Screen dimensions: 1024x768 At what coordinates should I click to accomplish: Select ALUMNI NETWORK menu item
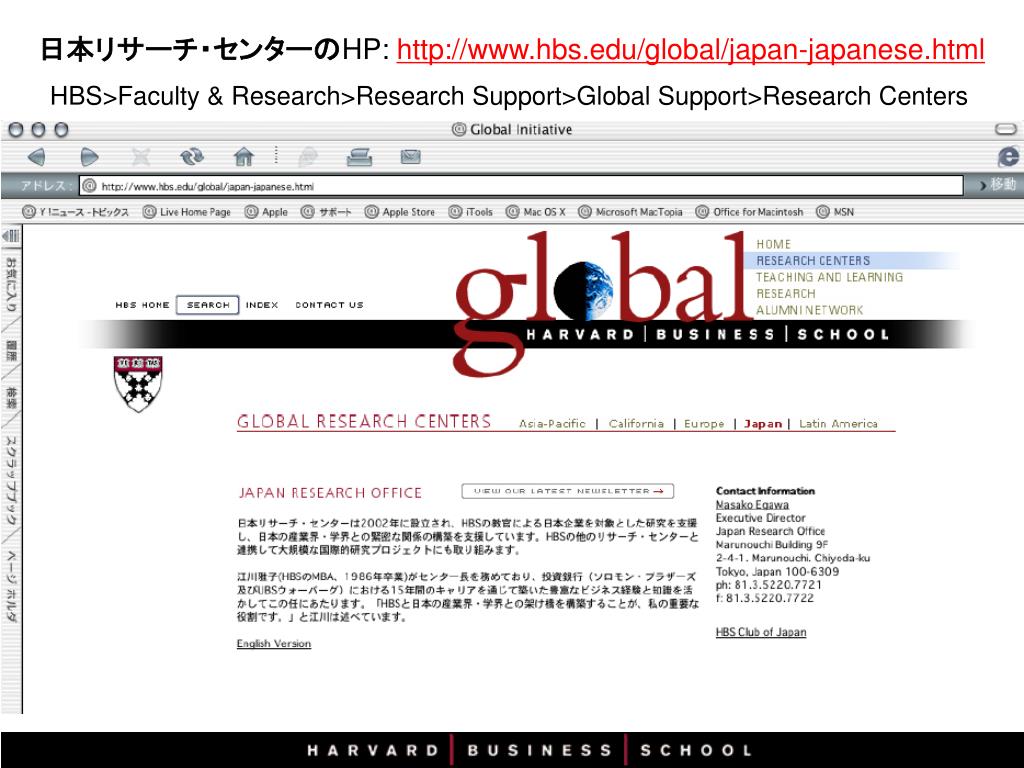[809, 310]
